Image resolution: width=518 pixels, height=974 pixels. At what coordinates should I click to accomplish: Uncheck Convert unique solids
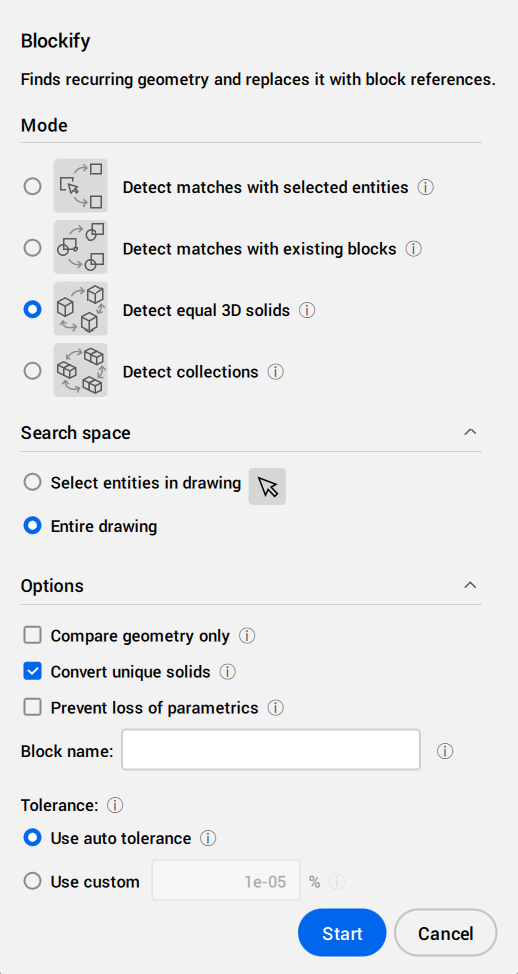pyautogui.click(x=32, y=671)
